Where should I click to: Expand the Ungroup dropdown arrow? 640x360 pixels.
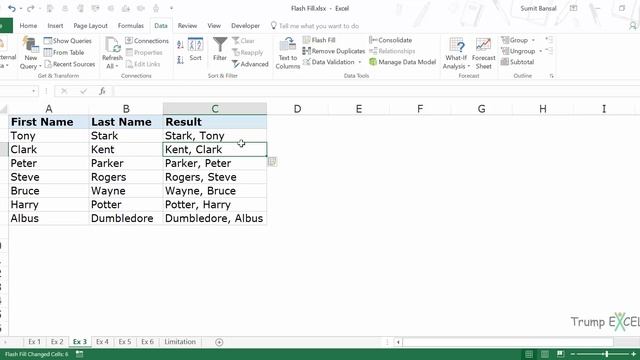pos(540,51)
